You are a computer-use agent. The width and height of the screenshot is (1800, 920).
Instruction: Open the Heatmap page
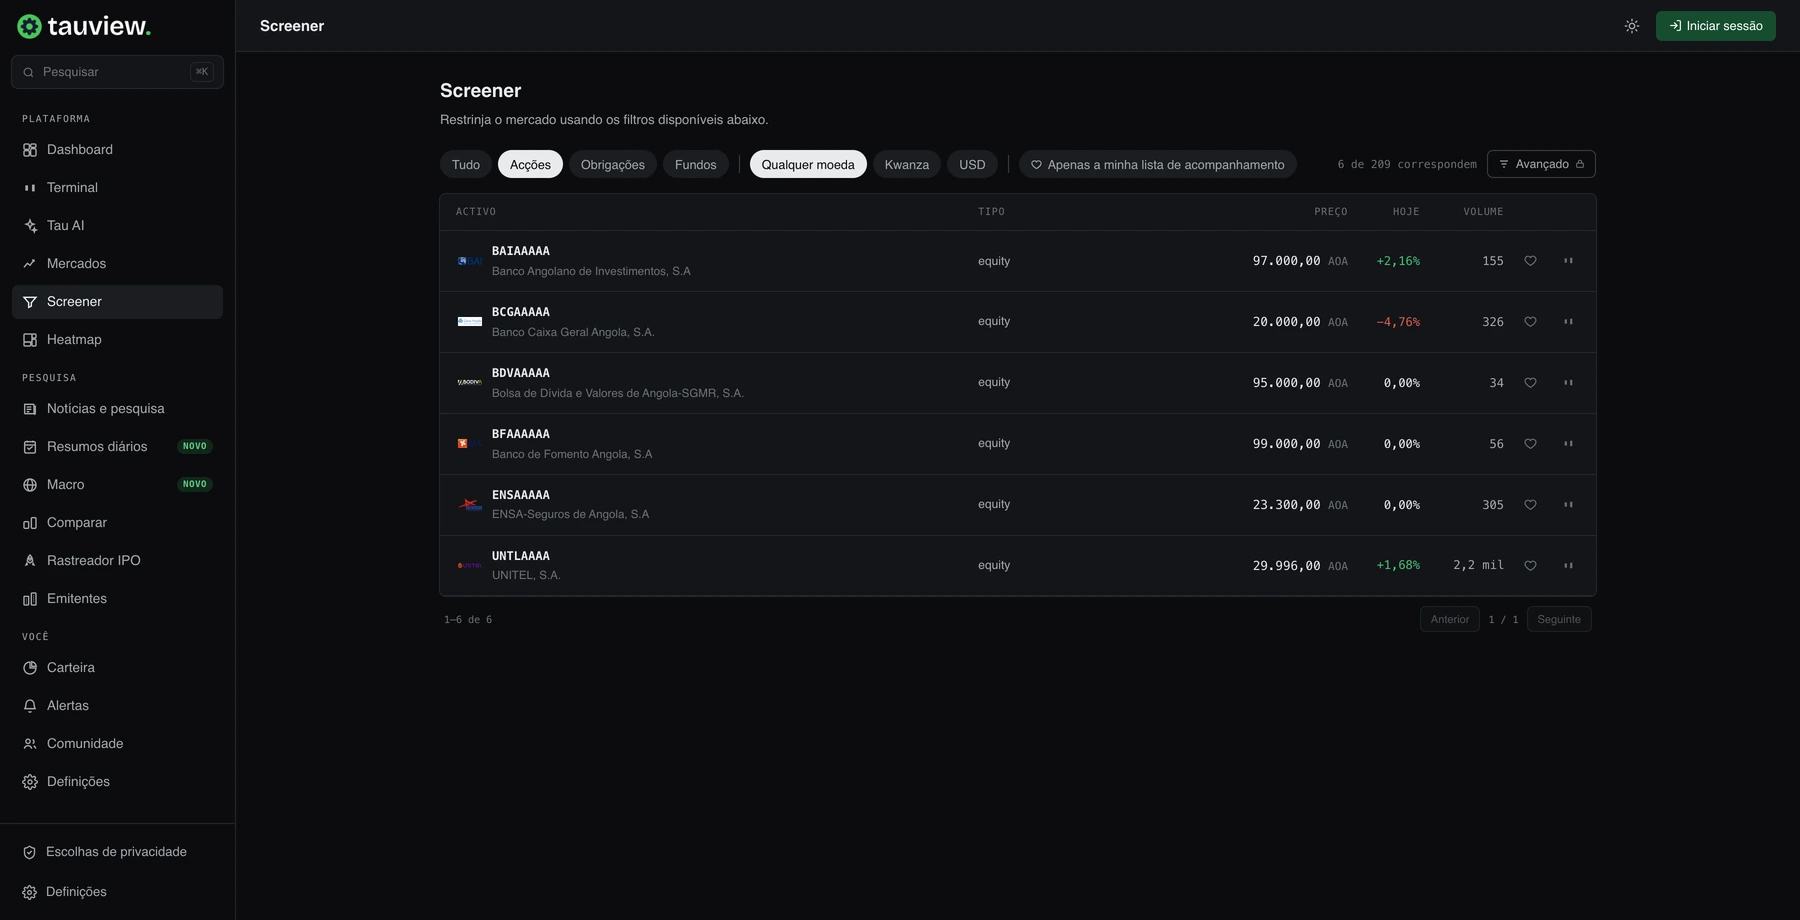(117, 340)
